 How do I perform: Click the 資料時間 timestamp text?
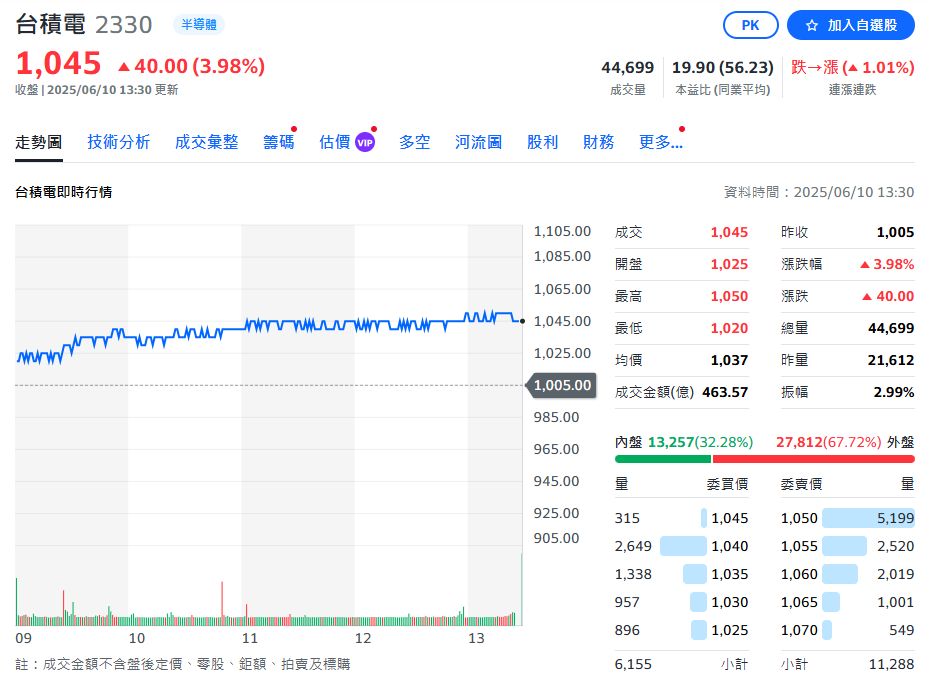pyautogui.click(x=819, y=192)
